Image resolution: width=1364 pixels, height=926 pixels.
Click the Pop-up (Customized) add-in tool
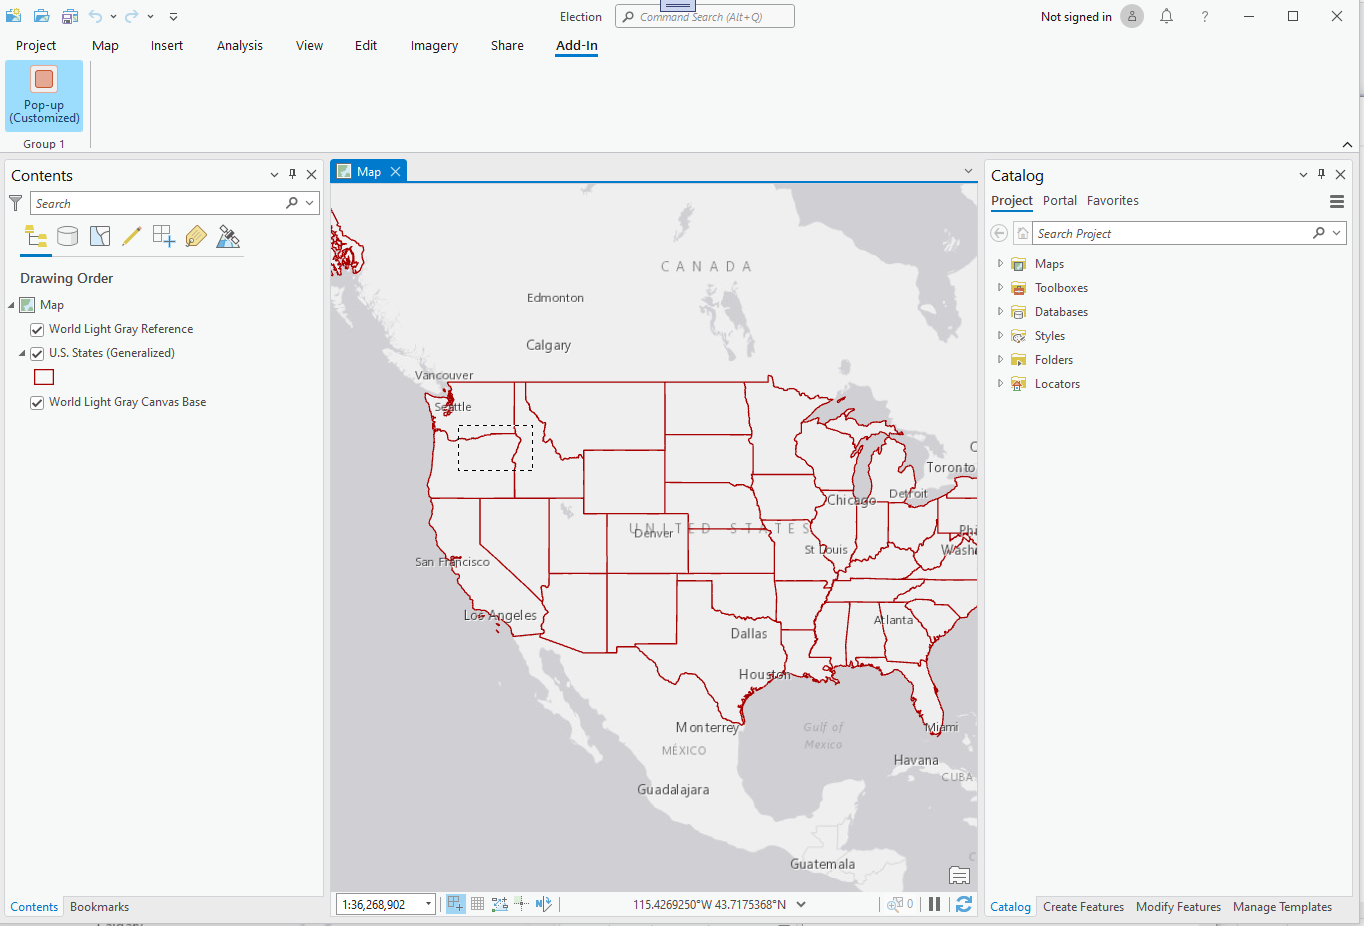point(43,95)
